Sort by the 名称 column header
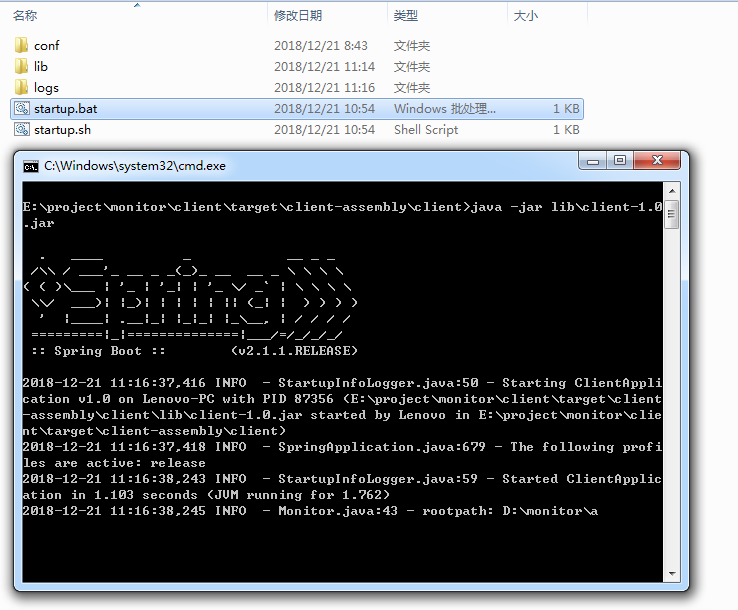This screenshot has height=610, width=738. coord(25,16)
